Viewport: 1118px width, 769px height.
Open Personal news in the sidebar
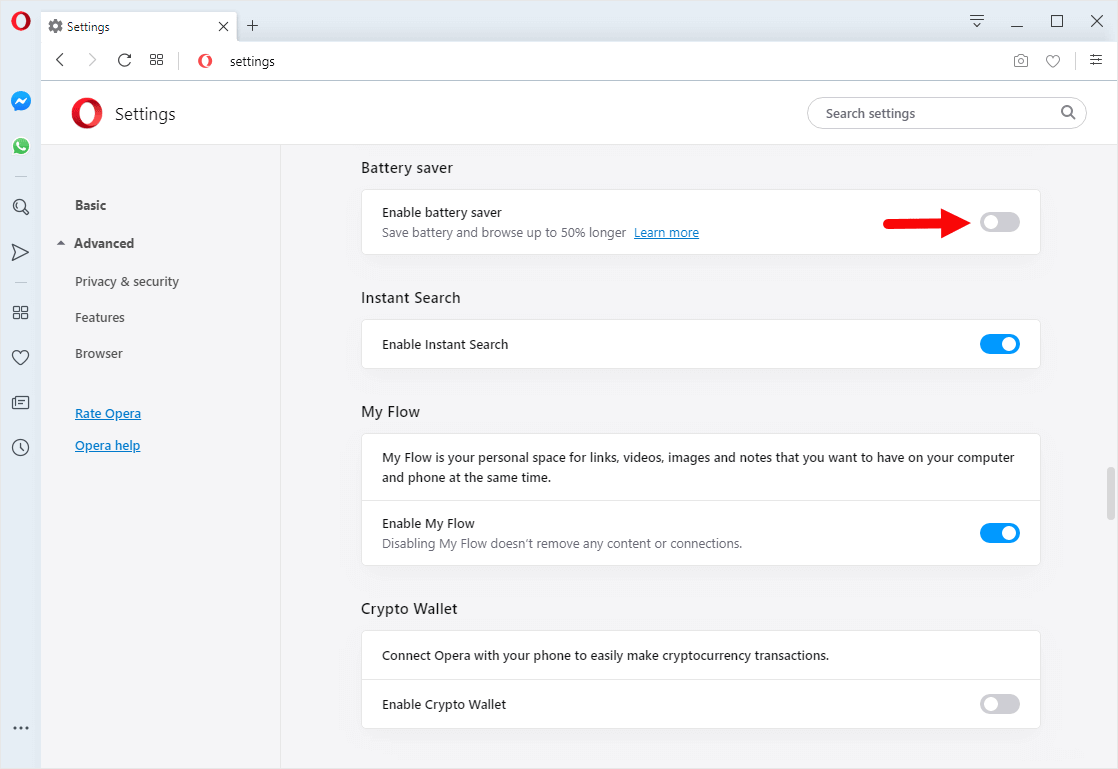(x=21, y=403)
